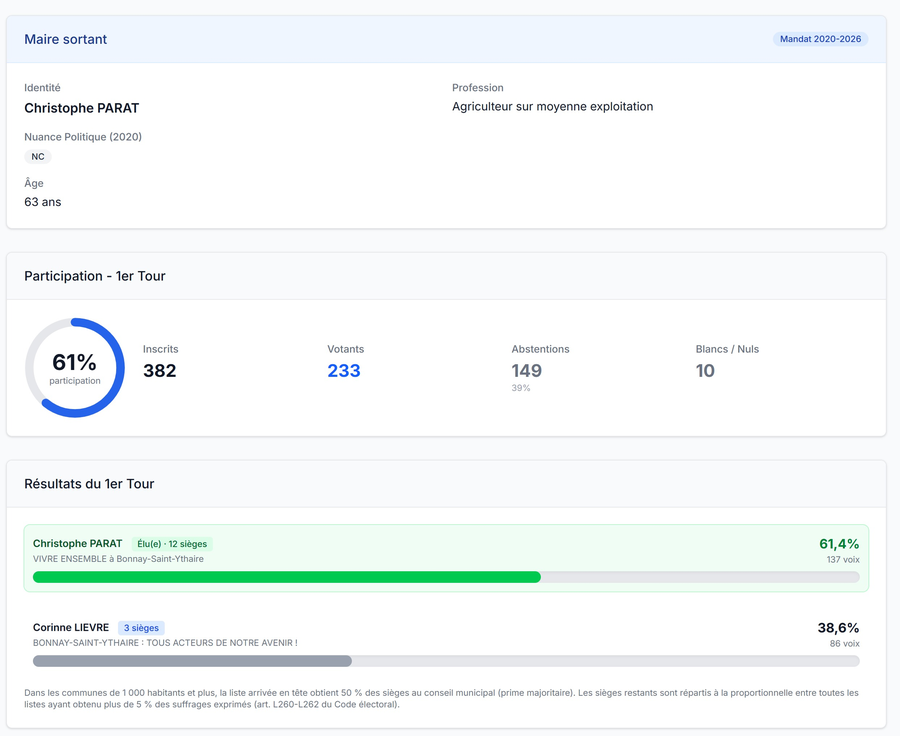This screenshot has width=900, height=736.
Task: Click the Mandat 2020-2026 badge
Action: (x=819, y=39)
